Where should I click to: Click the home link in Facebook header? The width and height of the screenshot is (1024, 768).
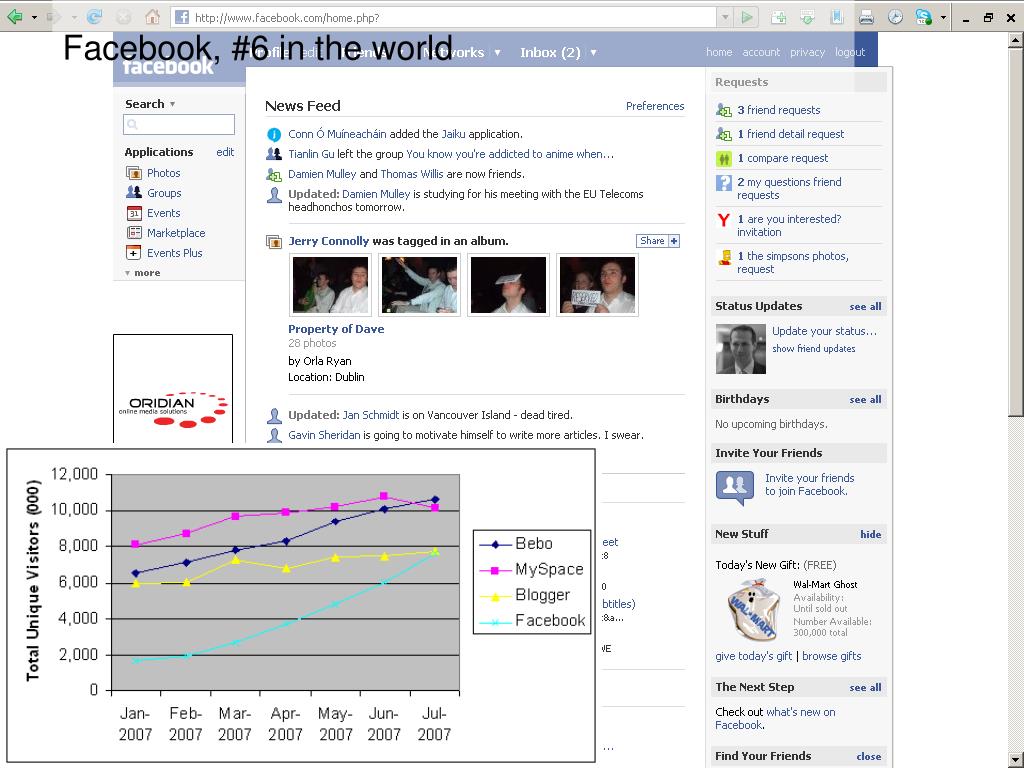click(x=718, y=52)
